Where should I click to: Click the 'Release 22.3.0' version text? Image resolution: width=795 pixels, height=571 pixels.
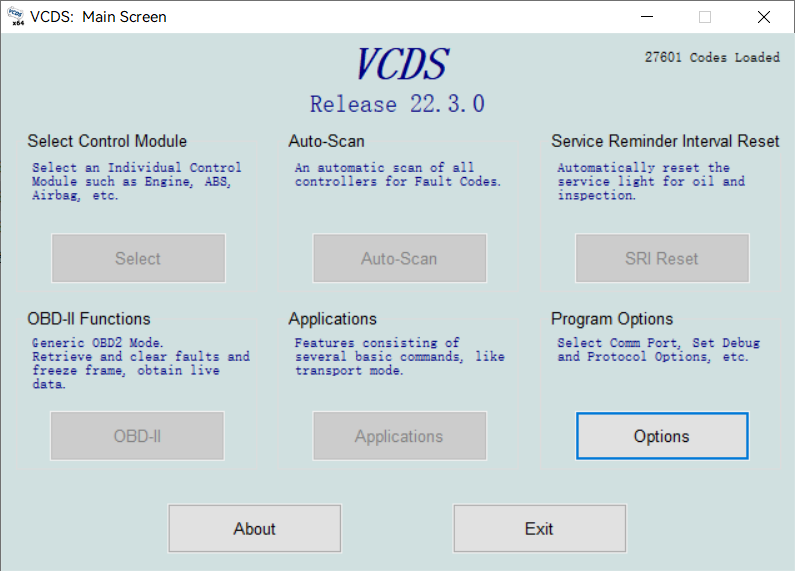(x=397, y=104)
